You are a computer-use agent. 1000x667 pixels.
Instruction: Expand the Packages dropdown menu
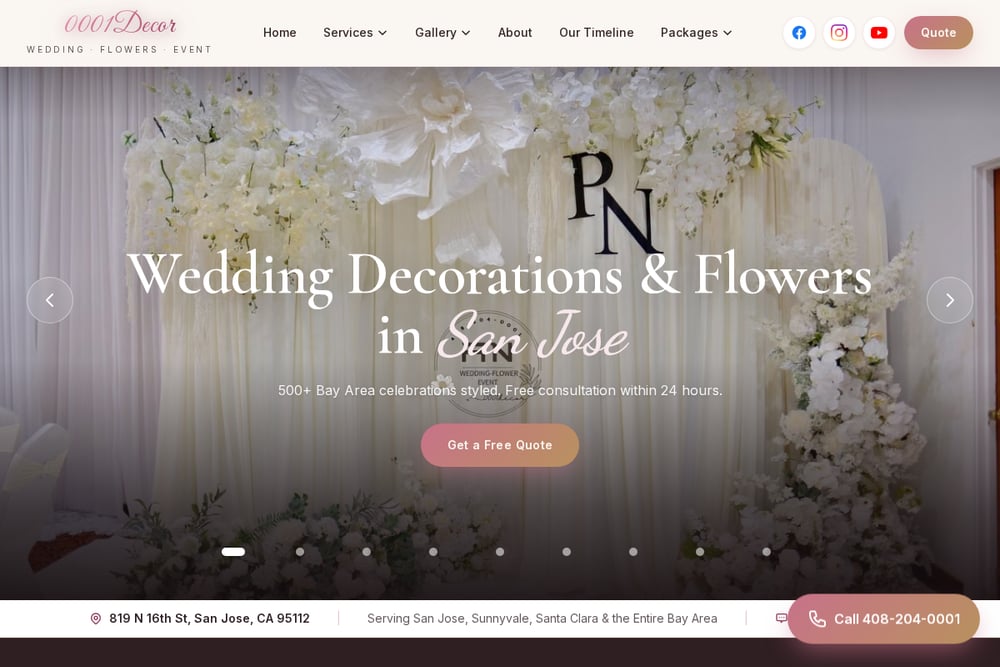coord(696,33)
